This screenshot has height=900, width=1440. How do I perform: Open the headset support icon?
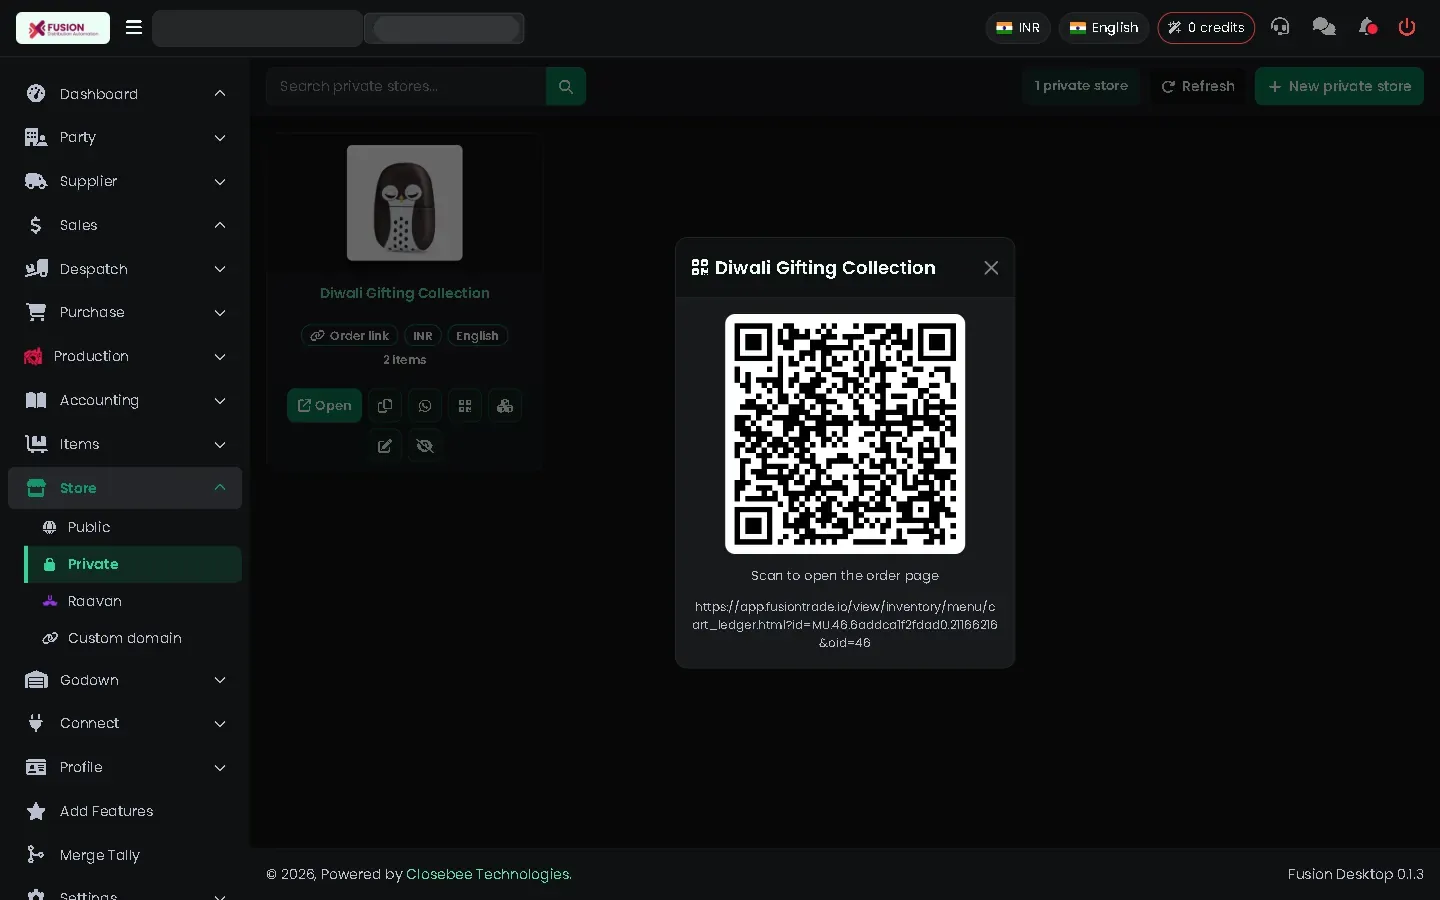pyautogui.click(x=1280, y=27)
